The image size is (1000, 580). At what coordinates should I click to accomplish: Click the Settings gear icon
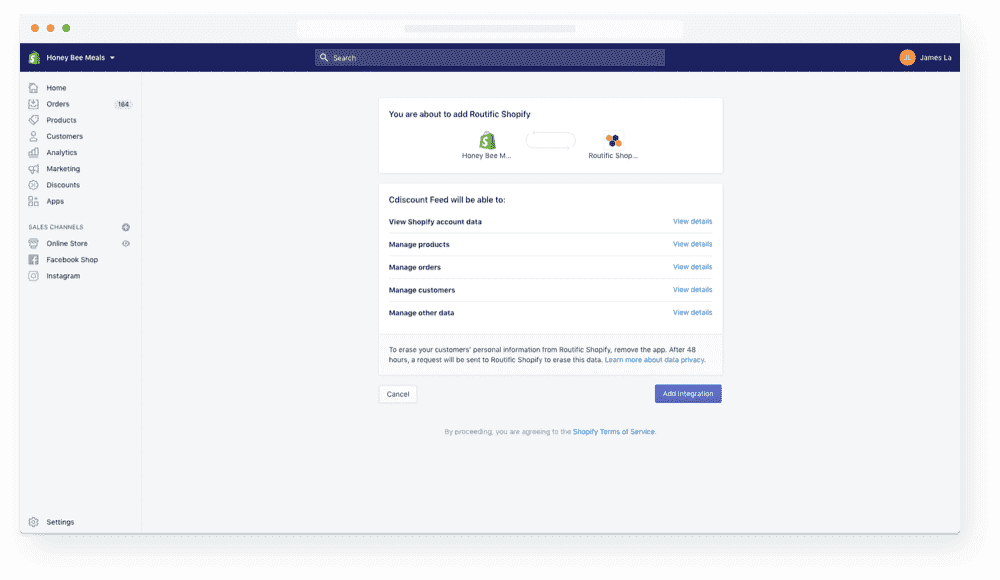(34, 522)
